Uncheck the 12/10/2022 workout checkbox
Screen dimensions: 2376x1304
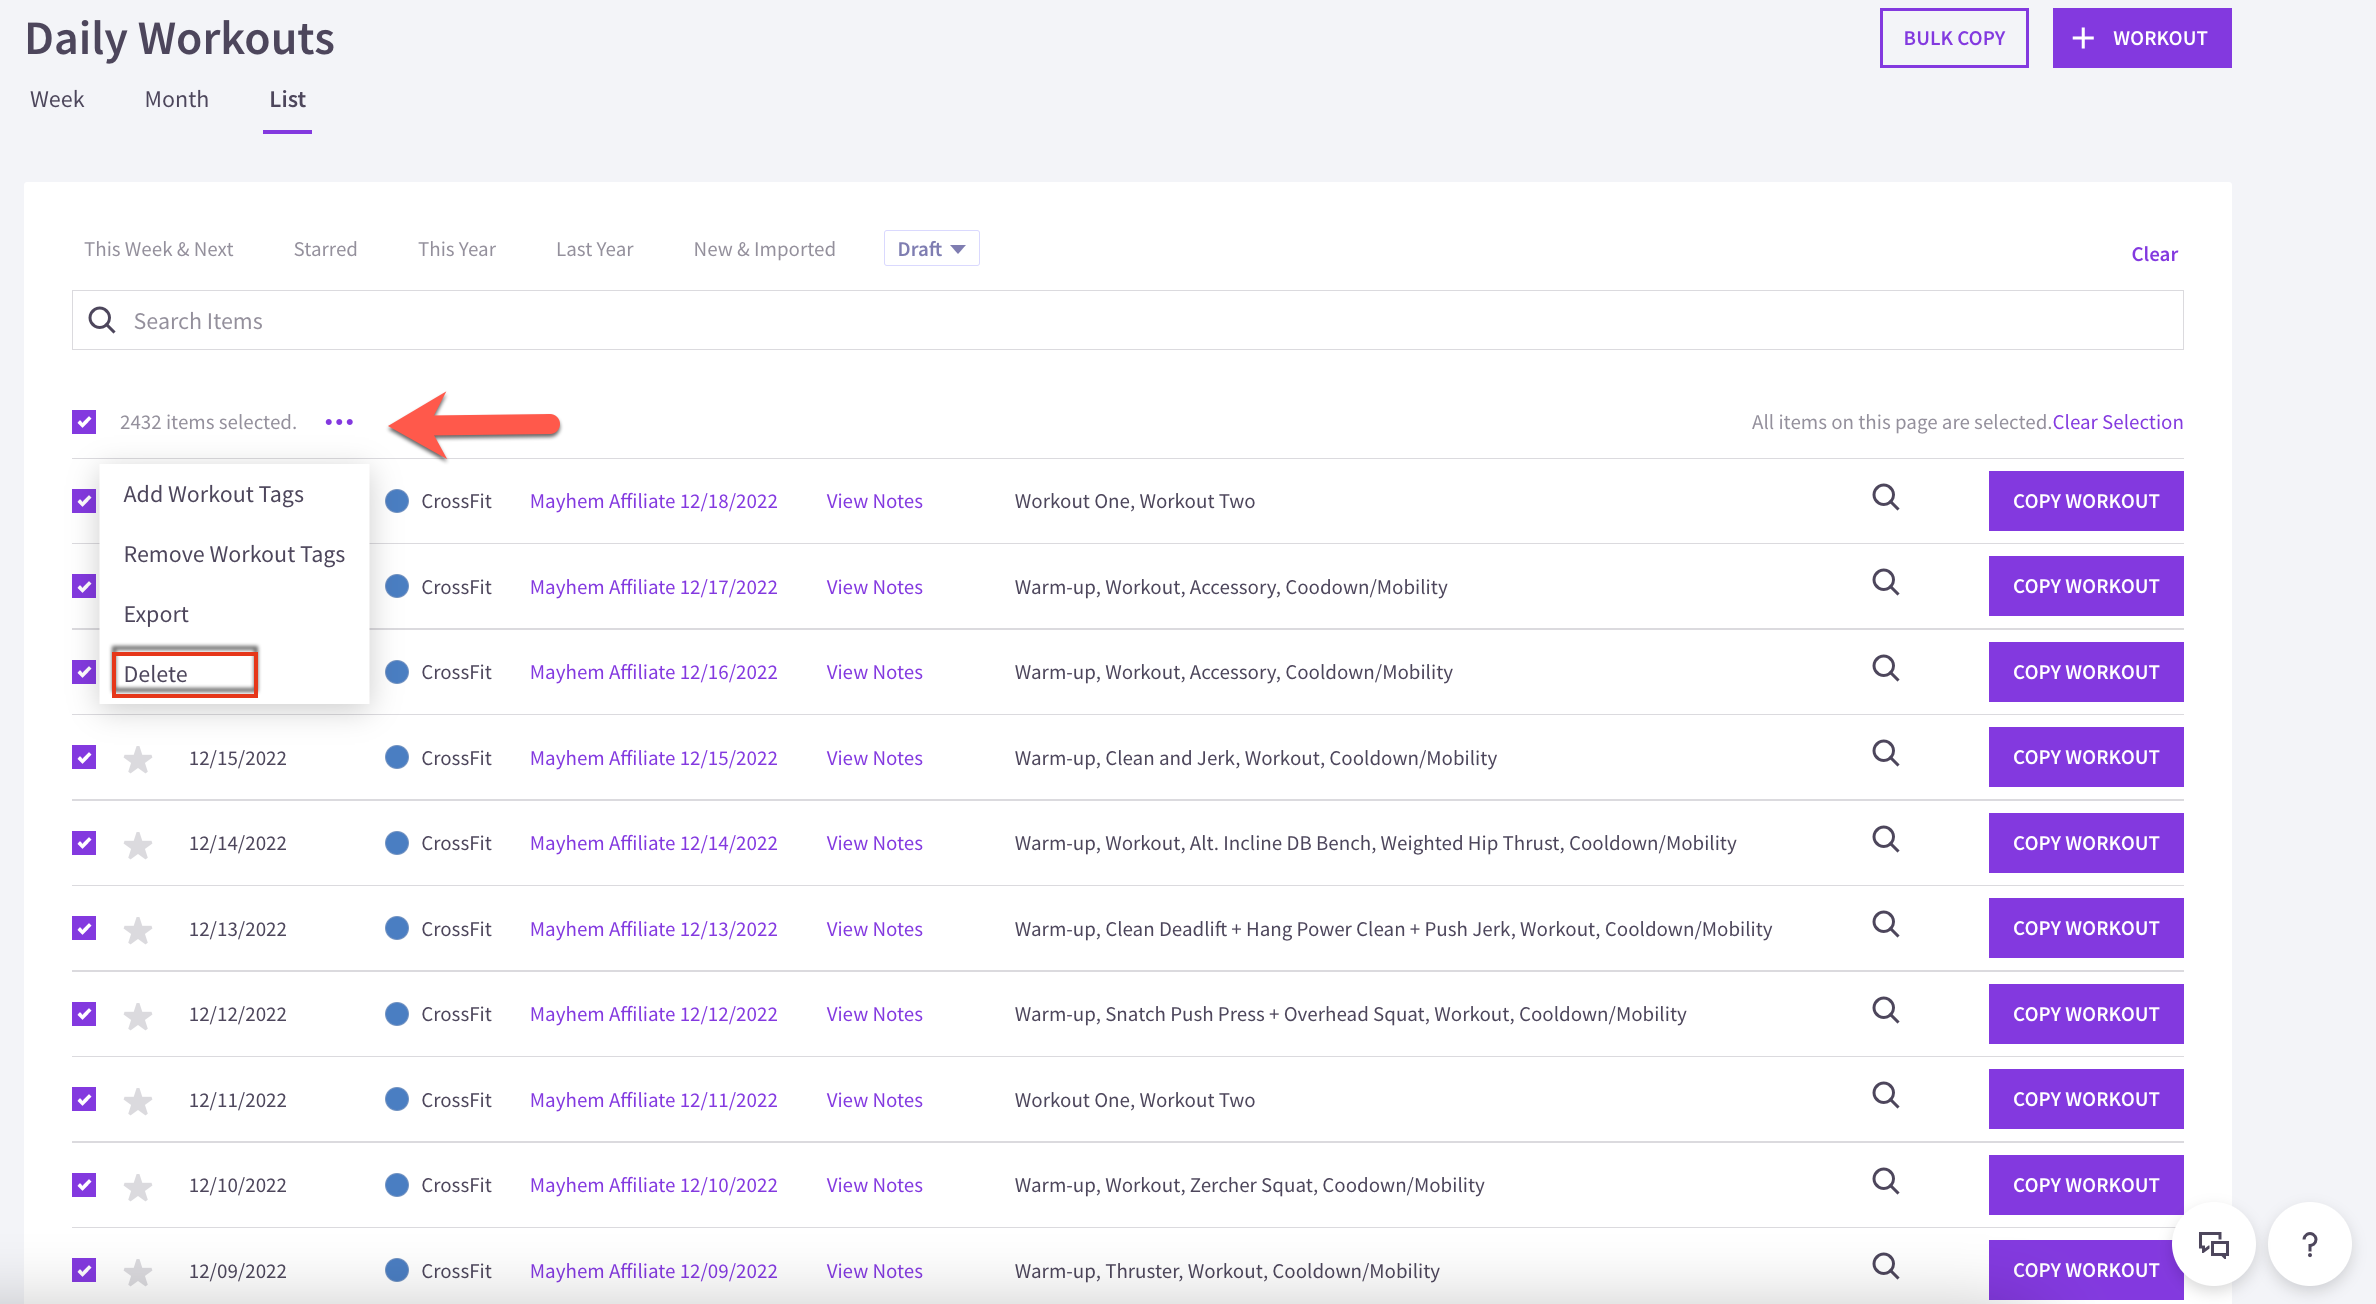[84, 1185]
